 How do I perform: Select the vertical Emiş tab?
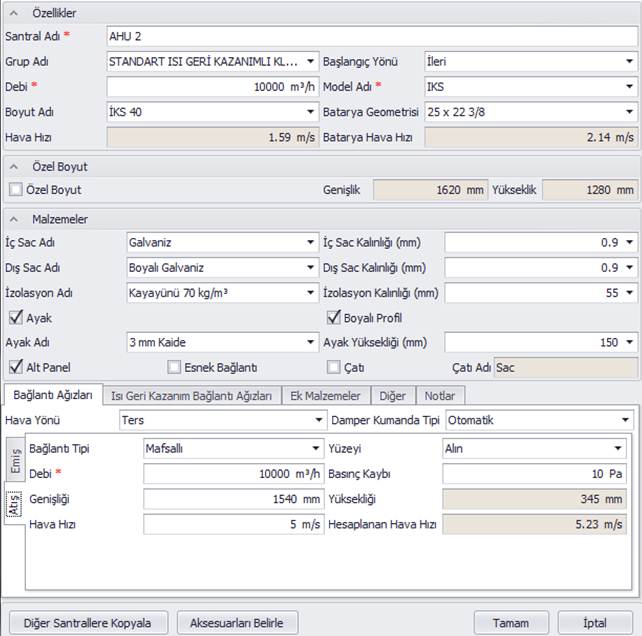click(16, 458)
